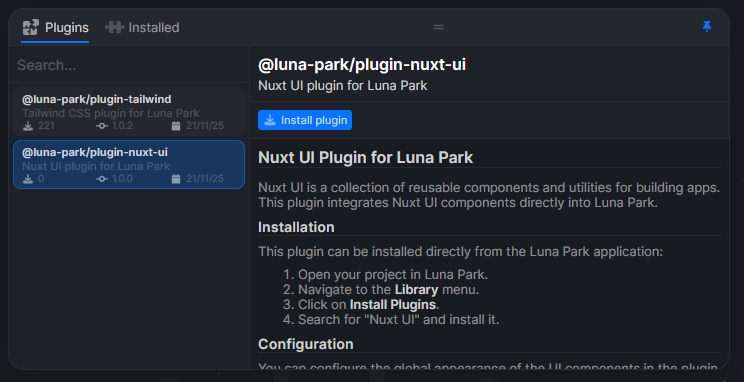Click the Install plugin button
This screenshot has width=744, height=382.
[x=305, y=120]
